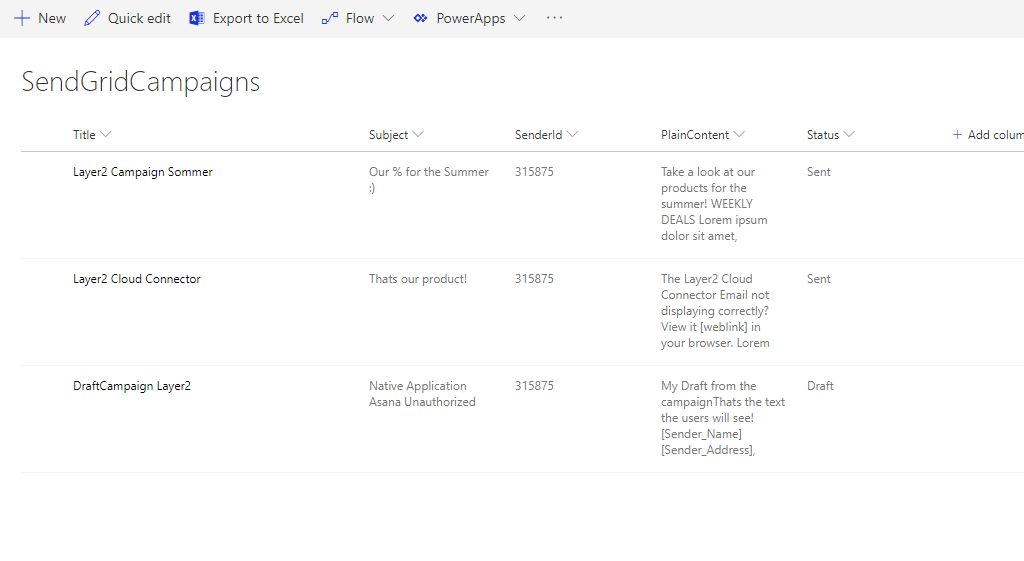The width and height of the screenshot is (1024, 561).
Task: Open the Title column sort dropdown
Action: pos(106,135)
